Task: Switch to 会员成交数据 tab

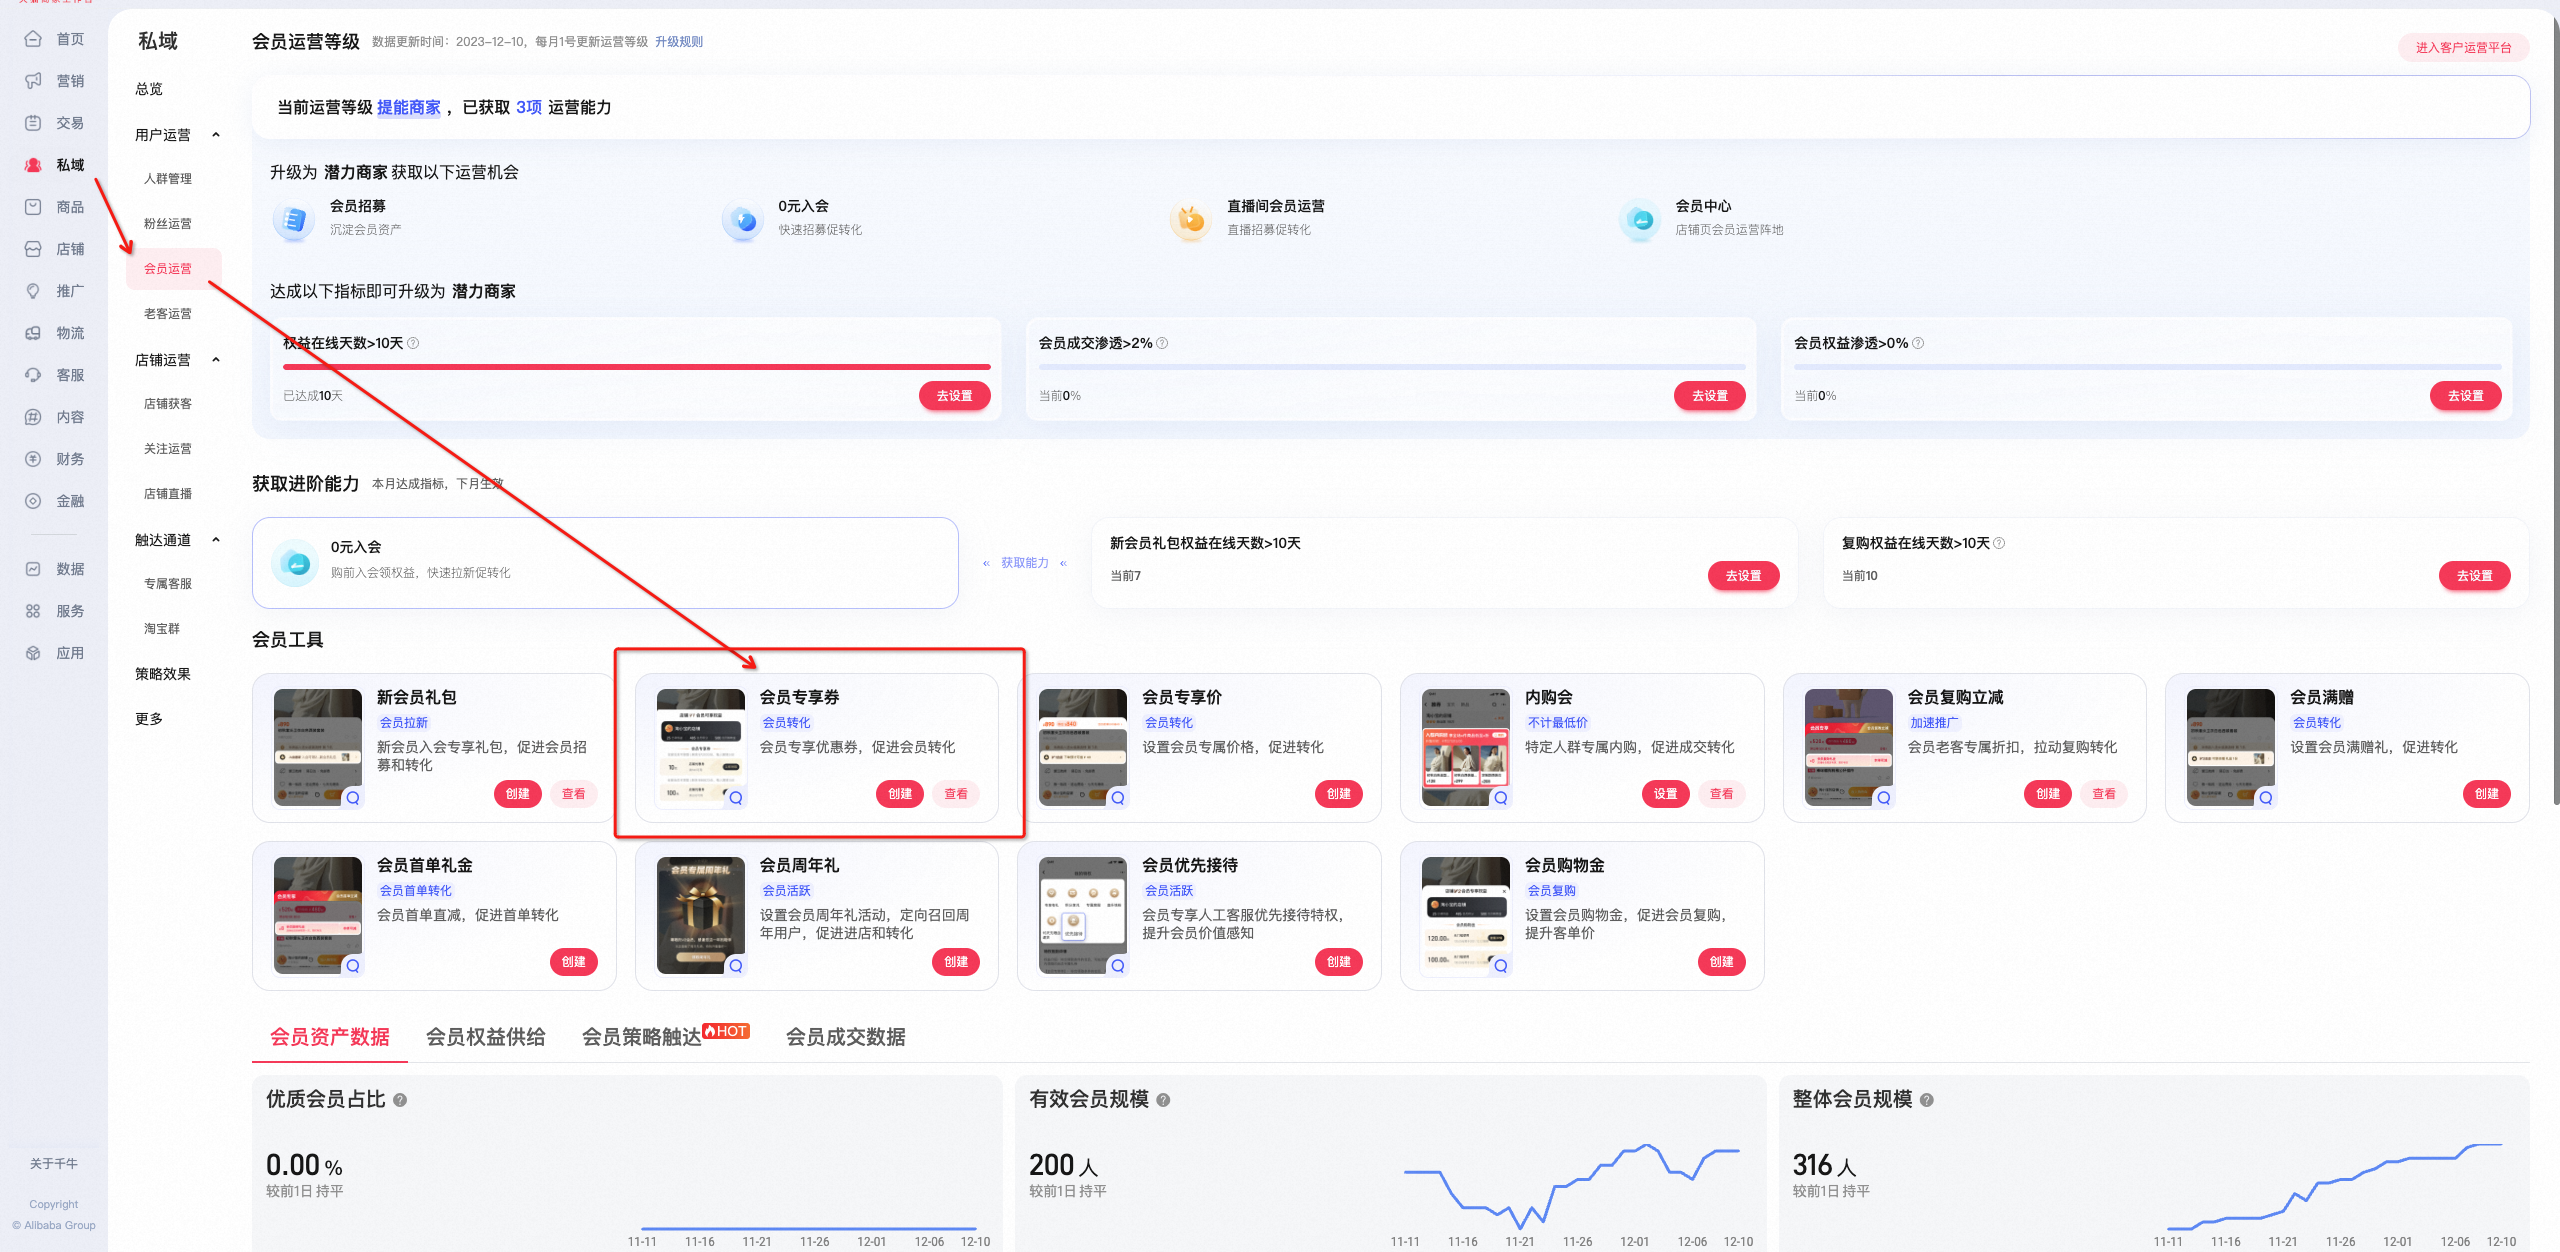Action: point(846,1037)
